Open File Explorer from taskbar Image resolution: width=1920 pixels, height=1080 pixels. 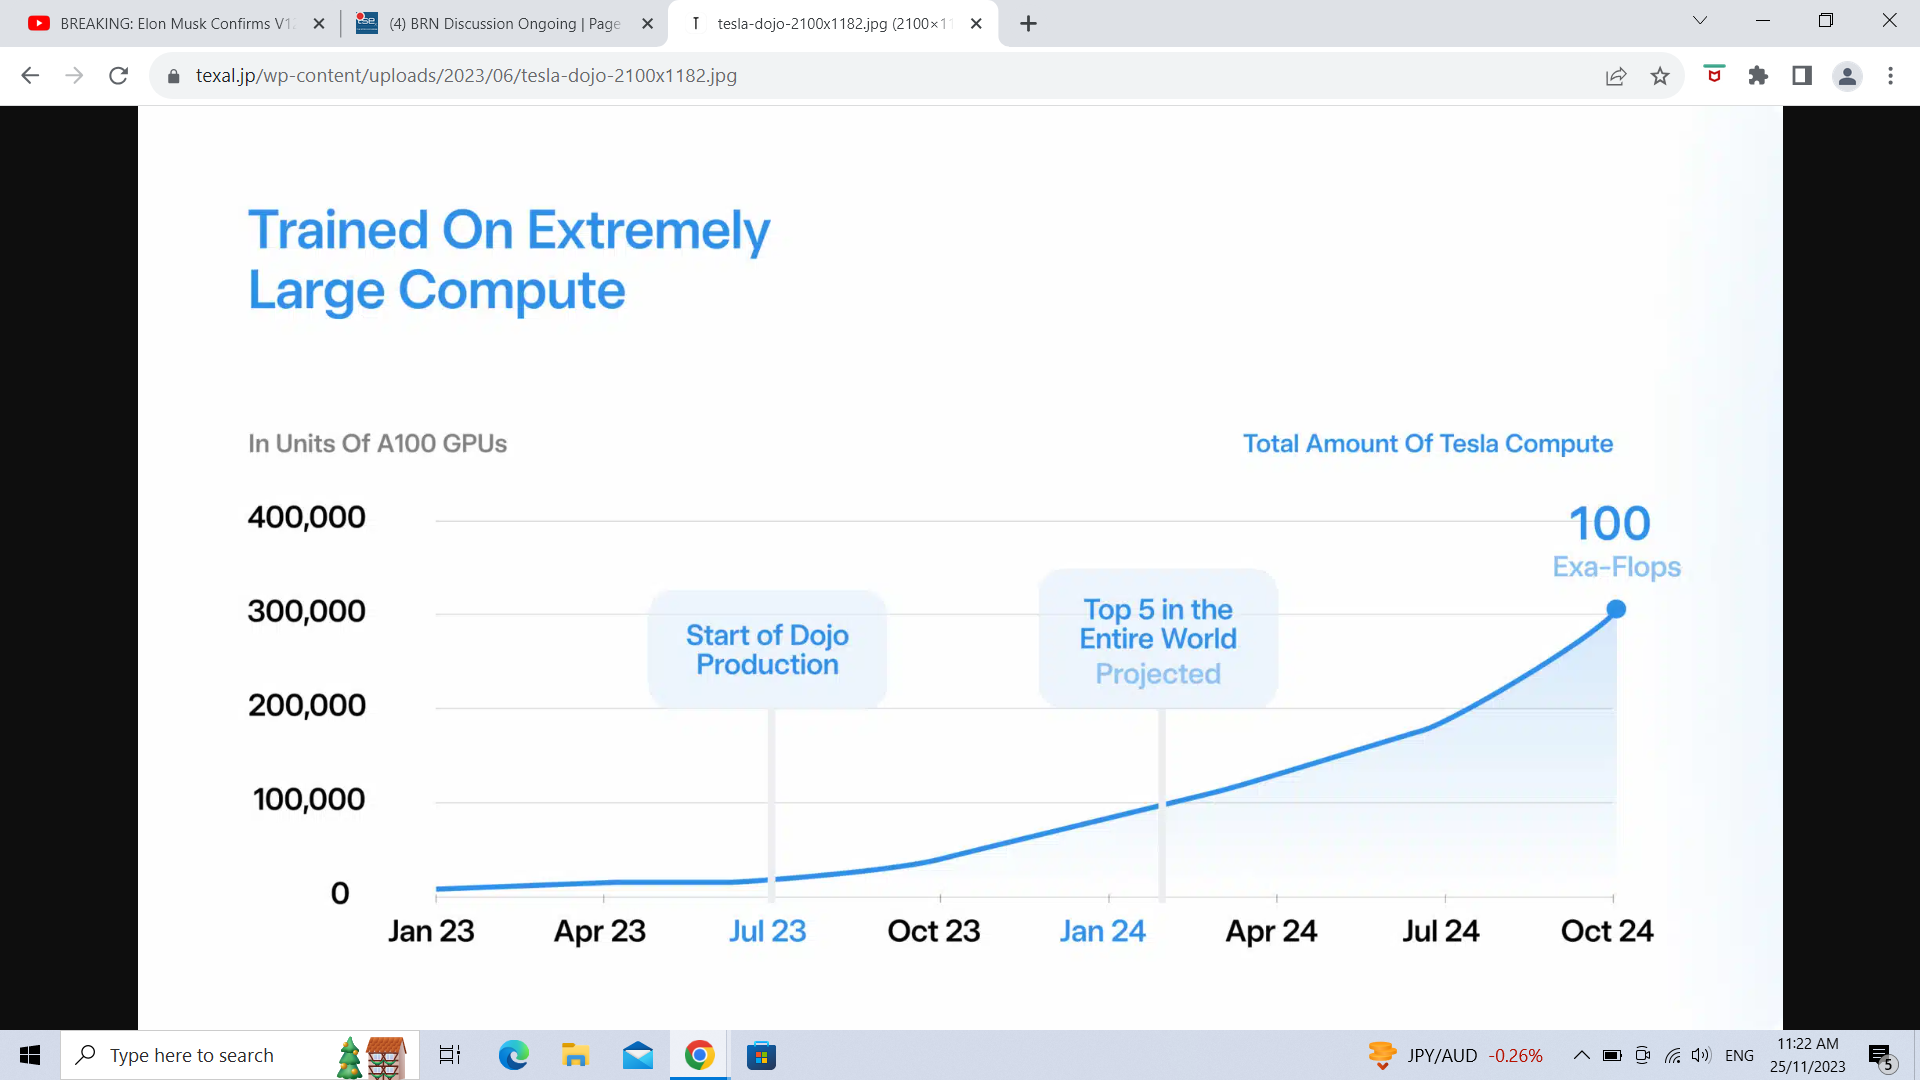pos(575,1055)
